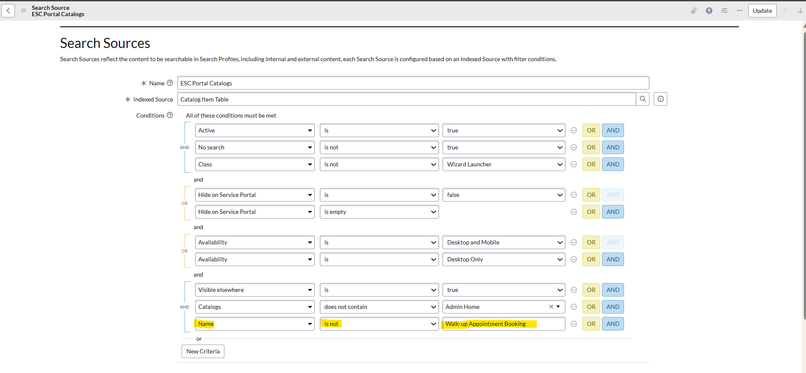Open the Name condition field dropdown

pos(255,324)
